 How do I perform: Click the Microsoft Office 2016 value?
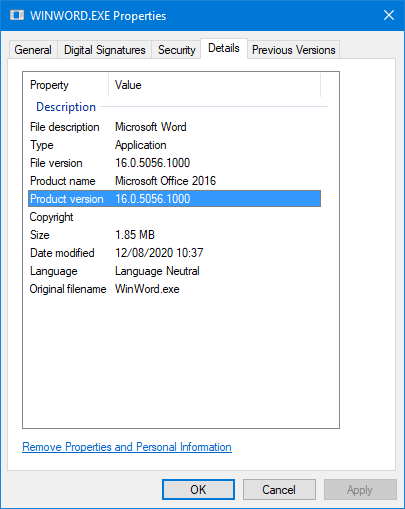click(166, 181)
